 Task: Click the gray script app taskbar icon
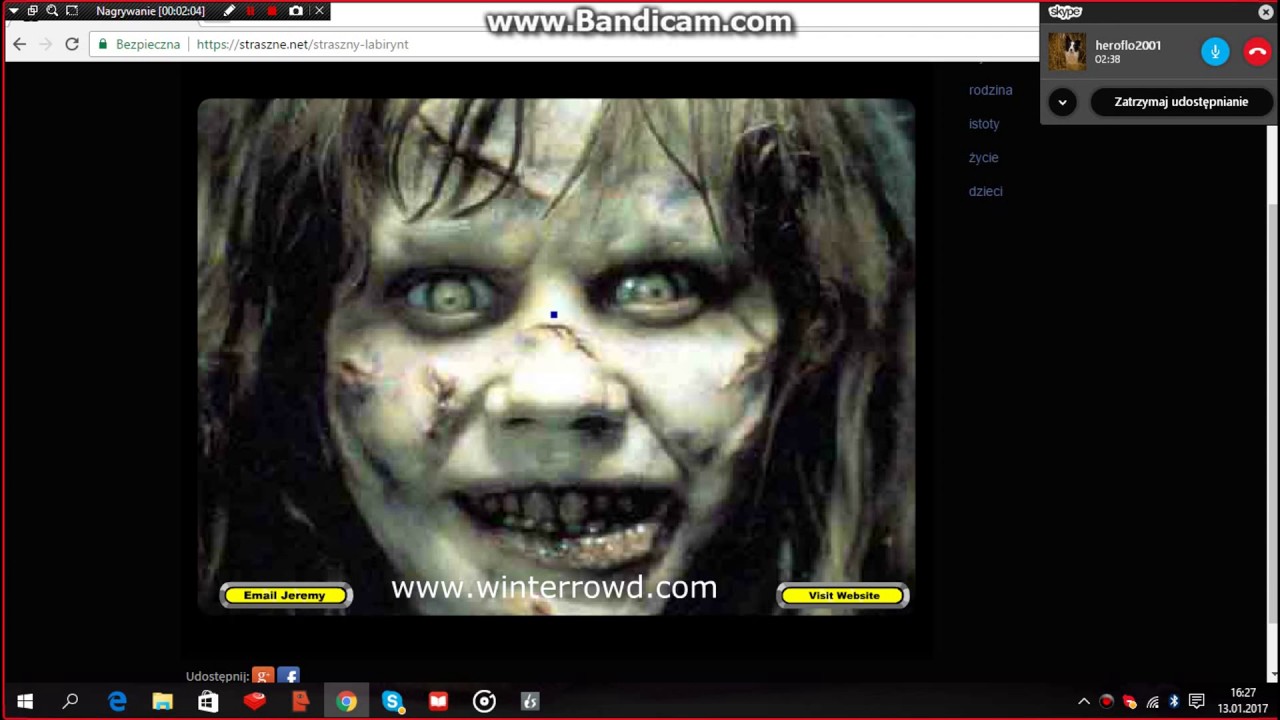coord(530,702)
